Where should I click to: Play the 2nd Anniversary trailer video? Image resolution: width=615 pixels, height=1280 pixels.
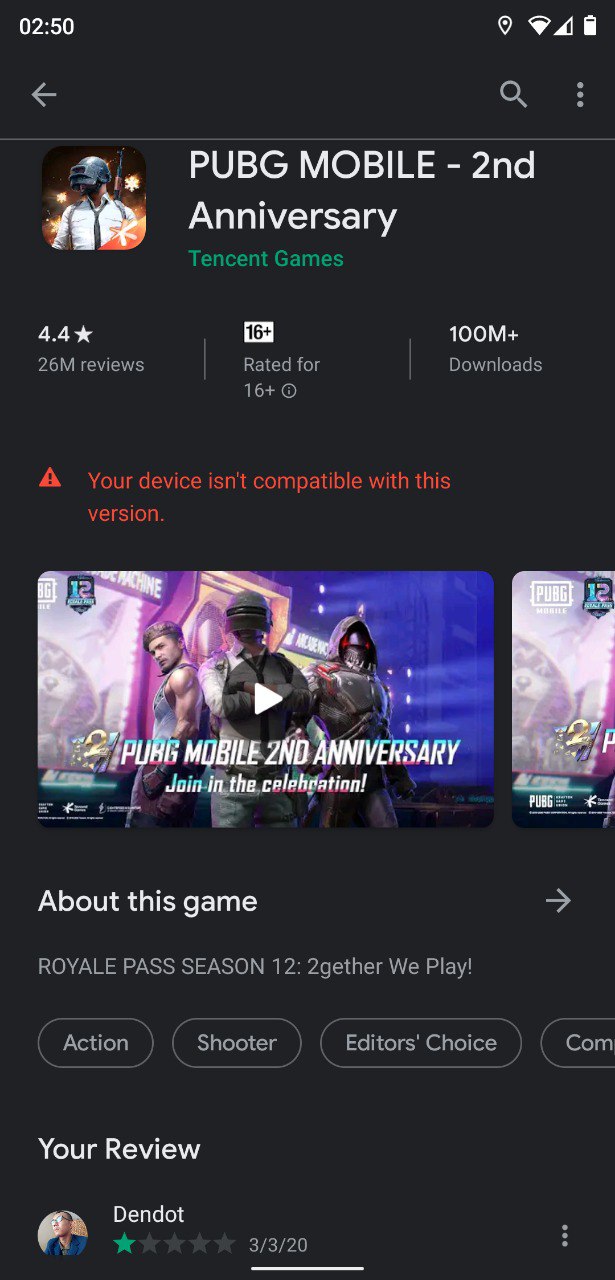(266, 699)
